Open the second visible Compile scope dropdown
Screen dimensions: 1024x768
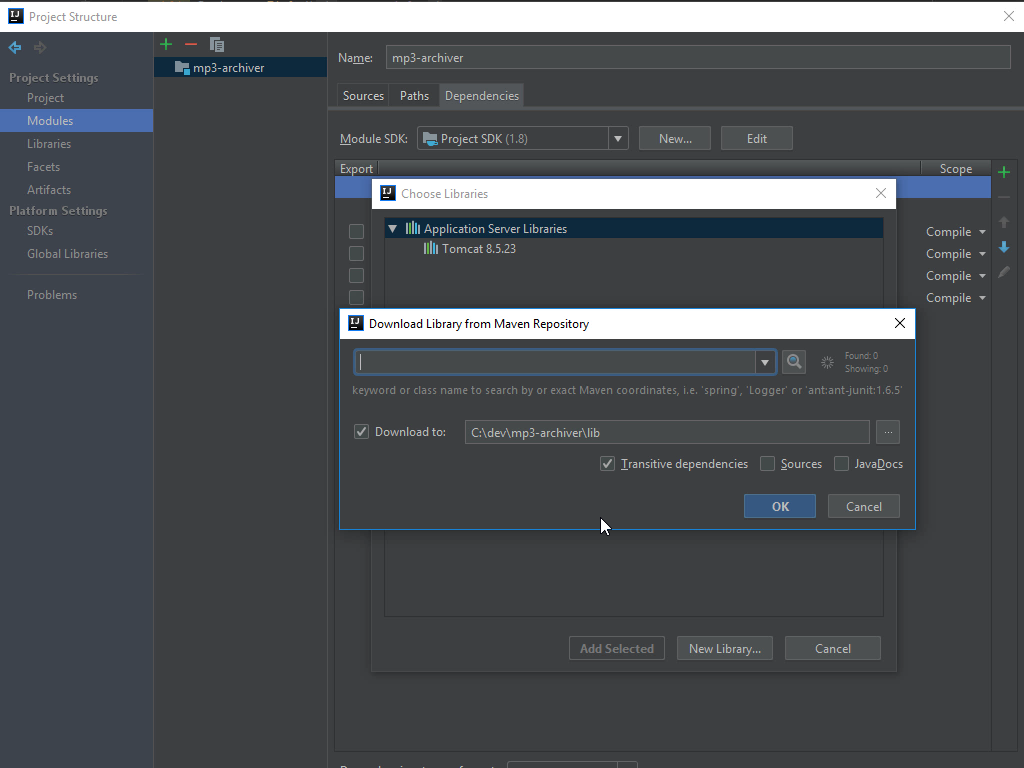[955, 254]
